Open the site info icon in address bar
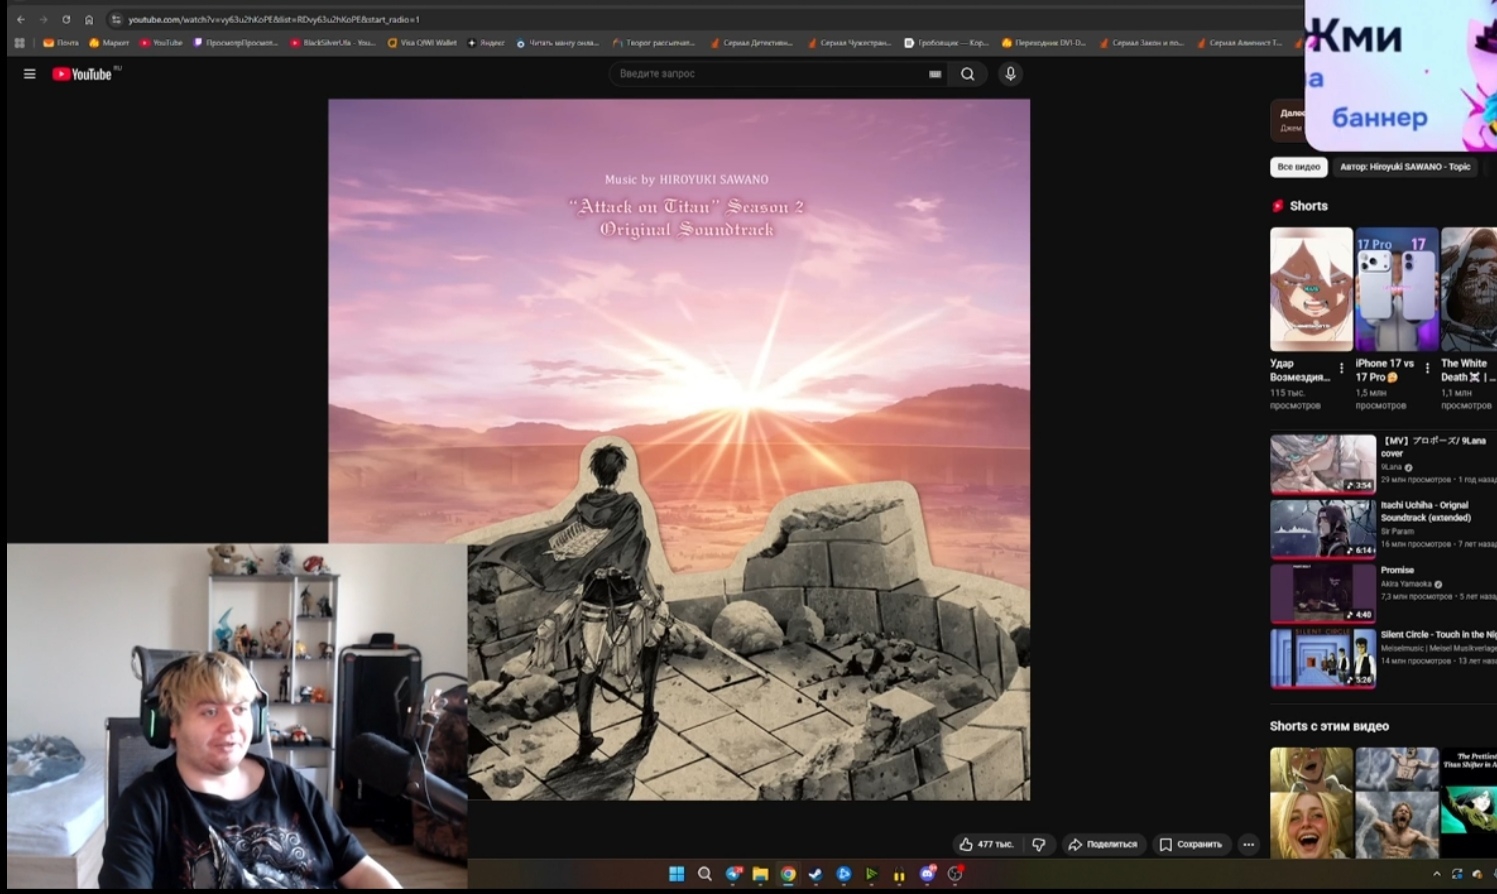This screenshot has height=894, width=1497. pyautogui.click(x=116, y=19)
